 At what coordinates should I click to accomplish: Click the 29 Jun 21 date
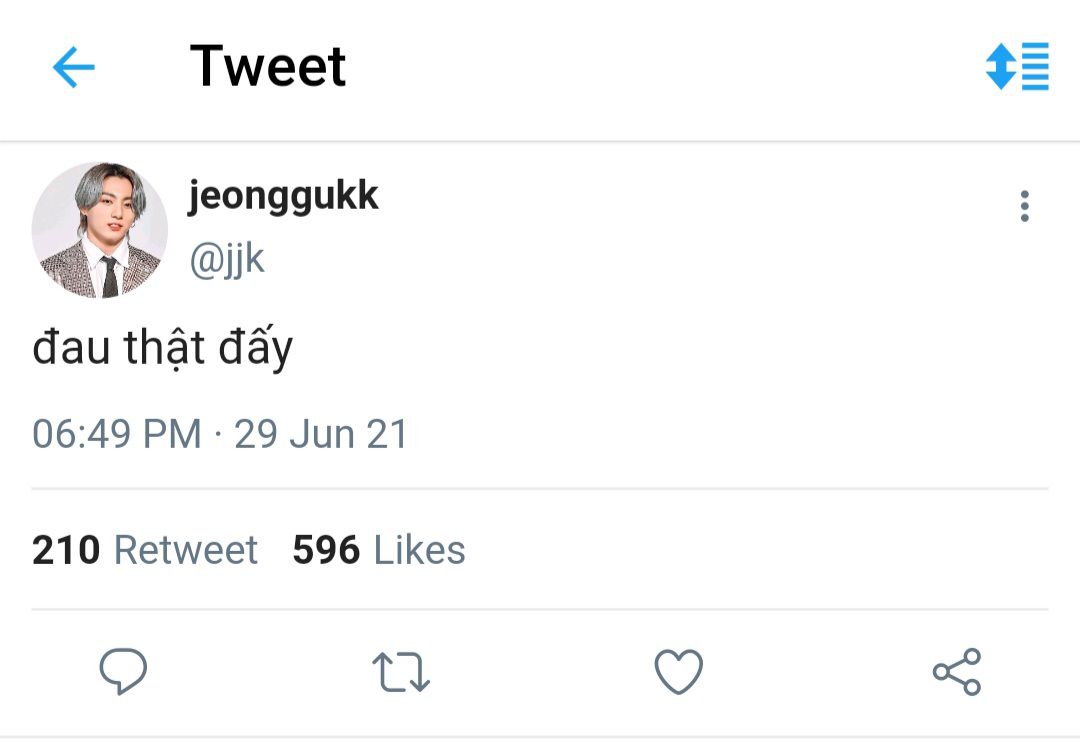(x=321, y=434)
